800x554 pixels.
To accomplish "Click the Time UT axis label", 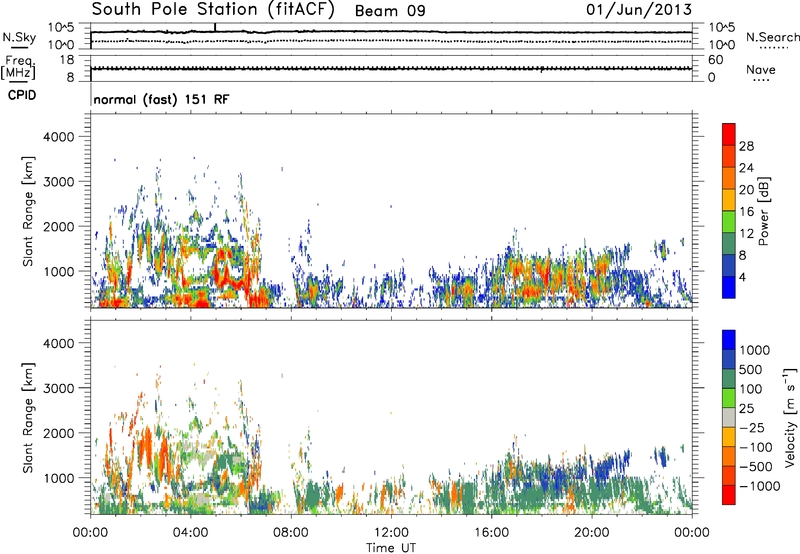I will tap(391, 547).
